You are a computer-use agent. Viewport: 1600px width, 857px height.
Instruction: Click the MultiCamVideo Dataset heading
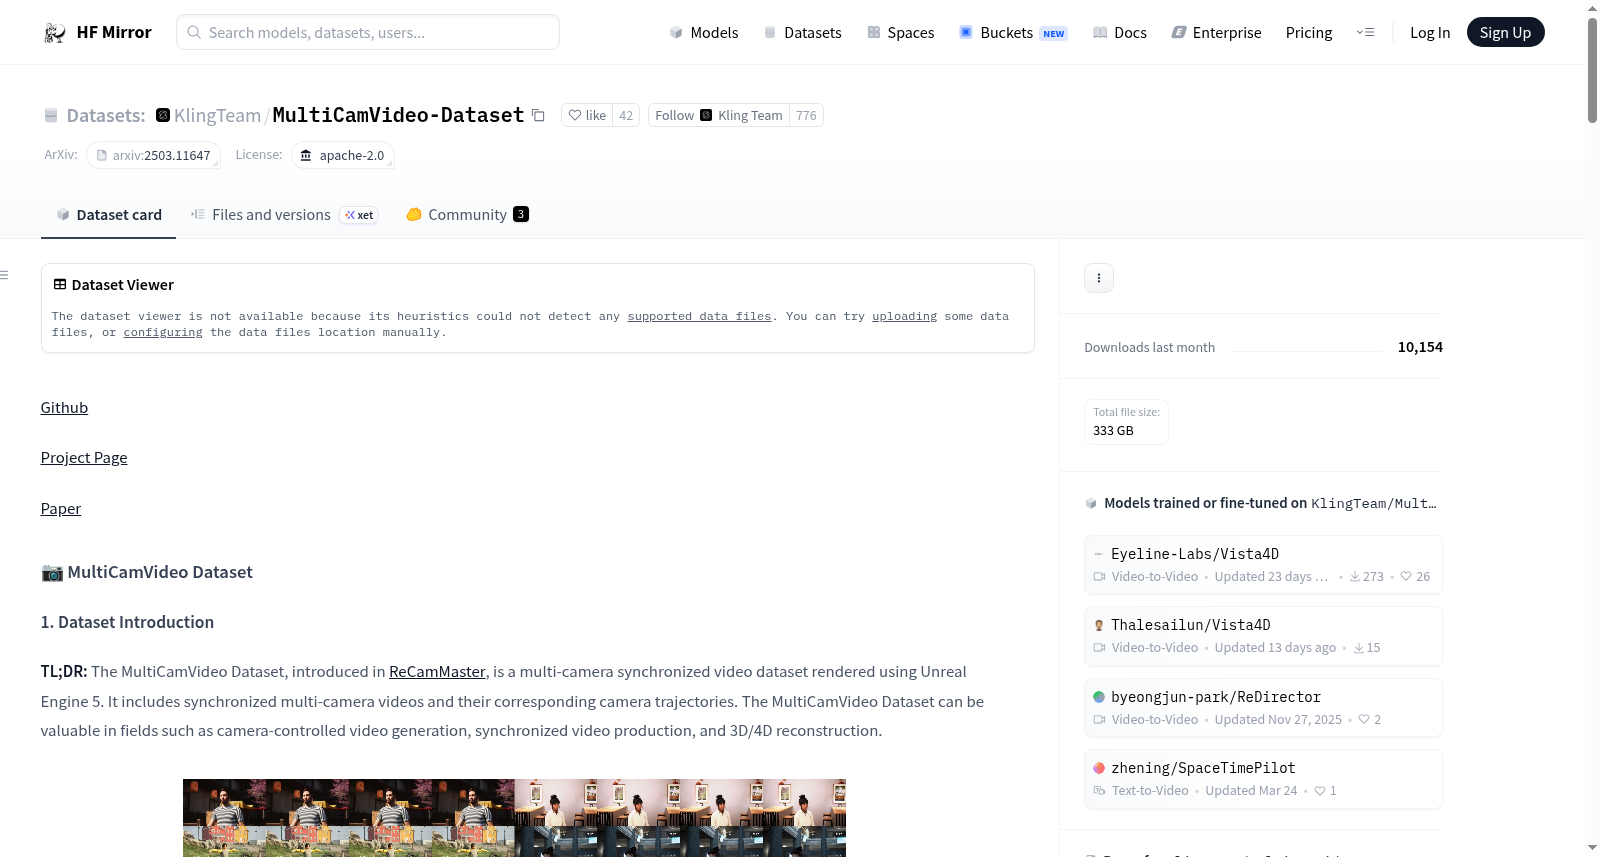click(x=147, y=572)
